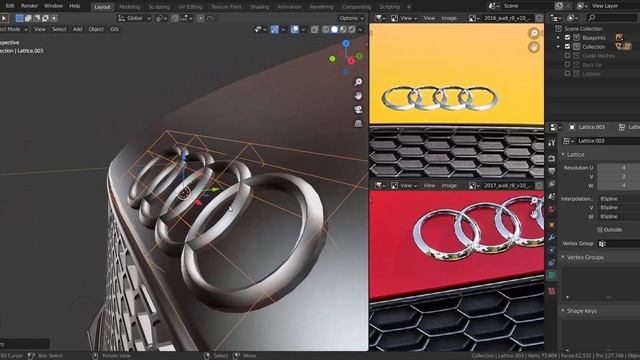The image size is (640, 360).
Task: Open the View Layer properties tab
Action: [x=552, y=184]
